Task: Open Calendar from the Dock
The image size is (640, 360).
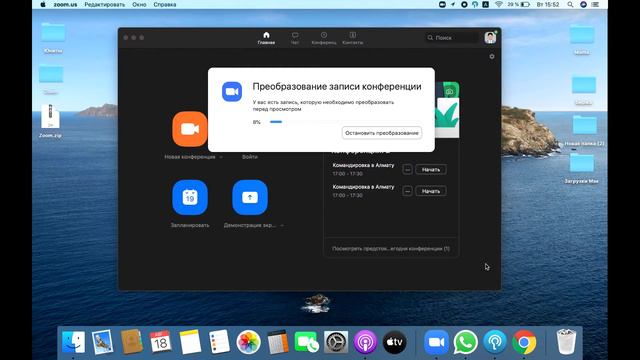Action: [x=160, y=342]
